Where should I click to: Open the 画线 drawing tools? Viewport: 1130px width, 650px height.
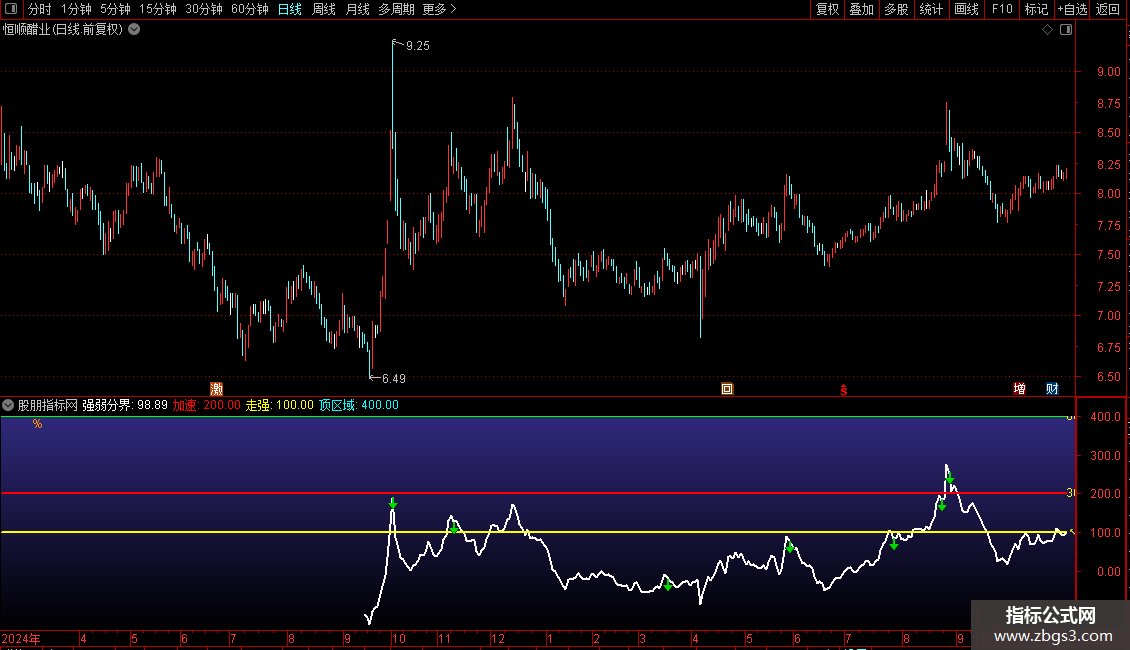pyautogui.click(x=966, y=9)
